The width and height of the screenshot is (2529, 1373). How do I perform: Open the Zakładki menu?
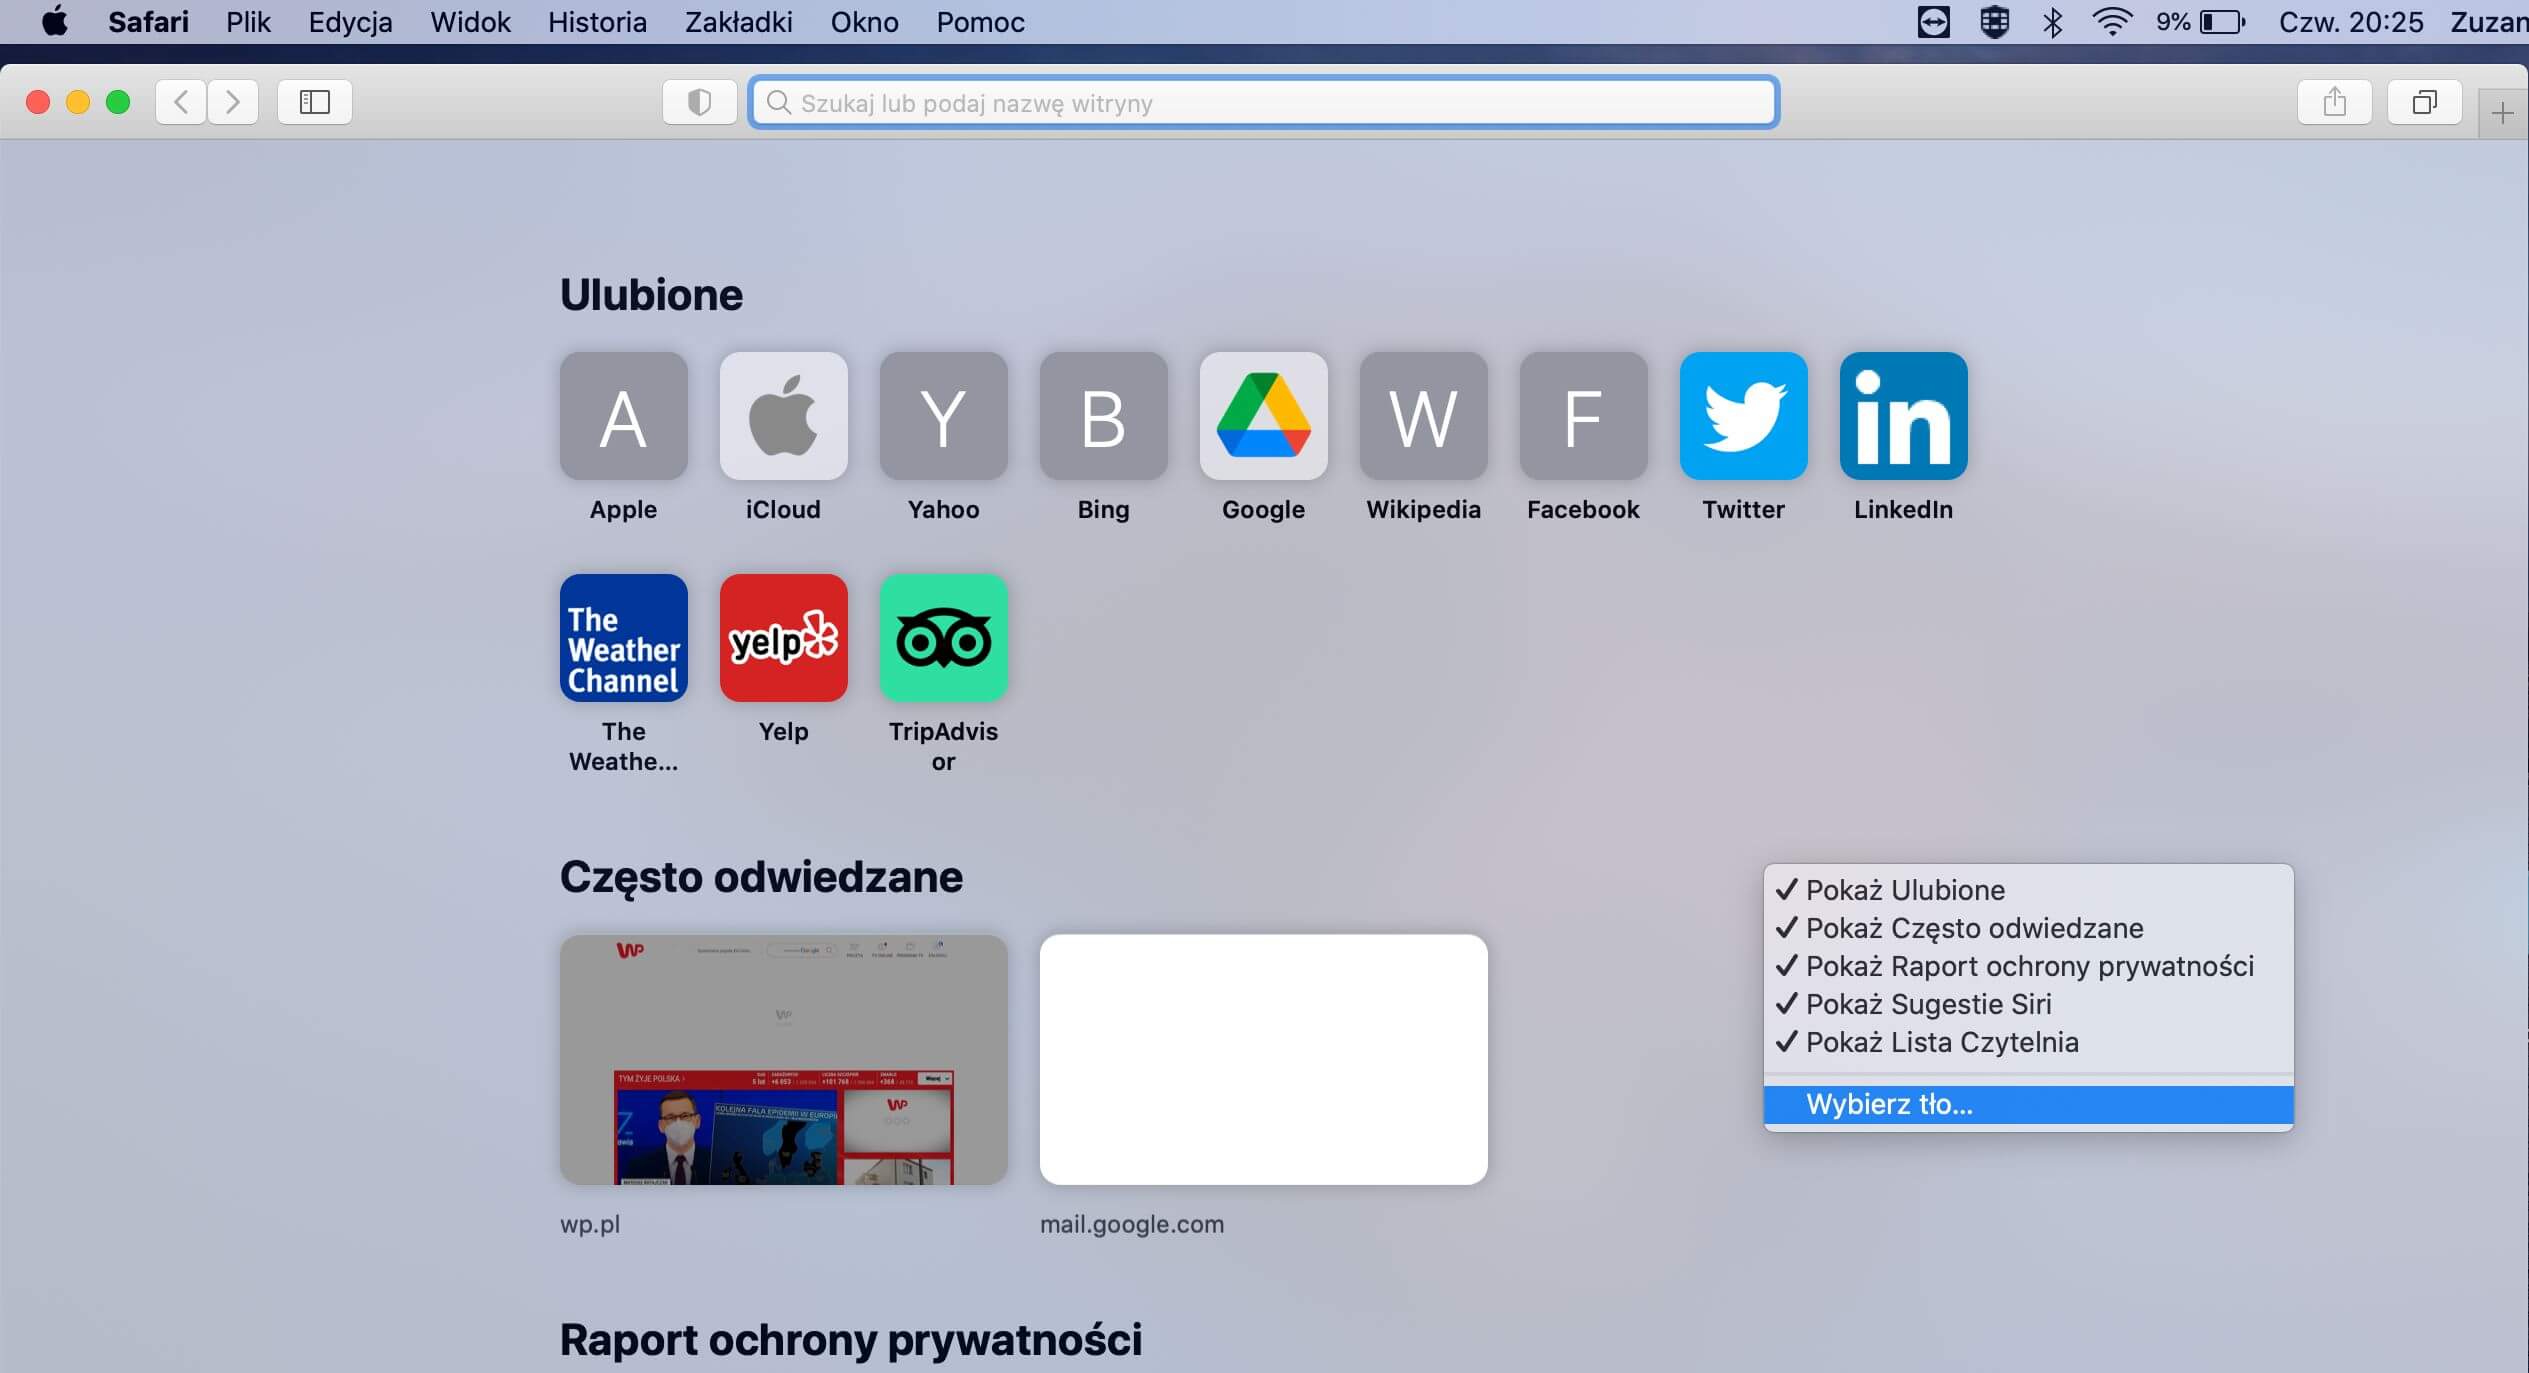coord(738,22)
